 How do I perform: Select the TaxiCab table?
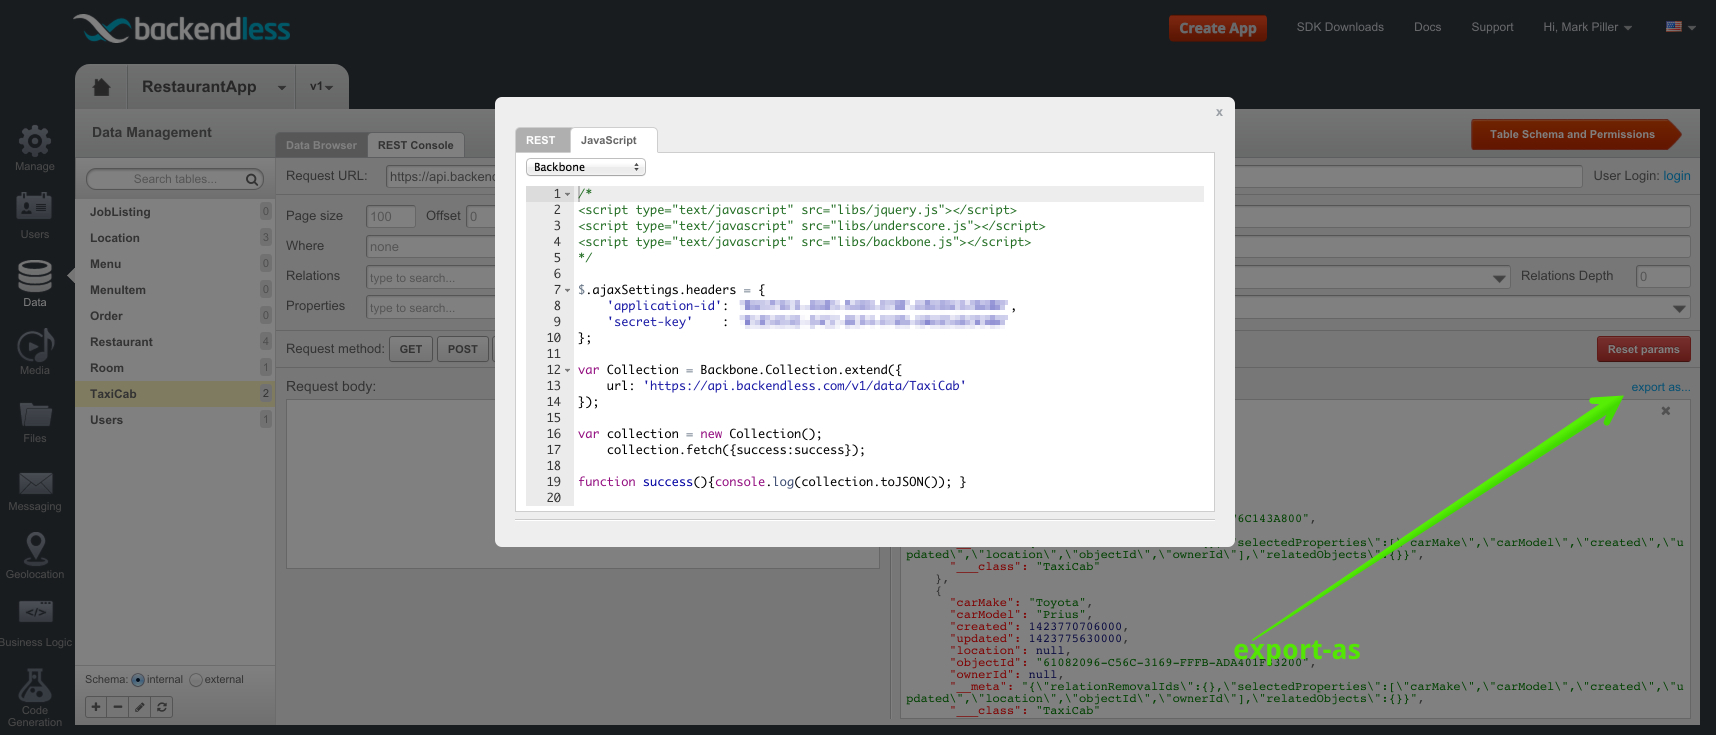175,394
